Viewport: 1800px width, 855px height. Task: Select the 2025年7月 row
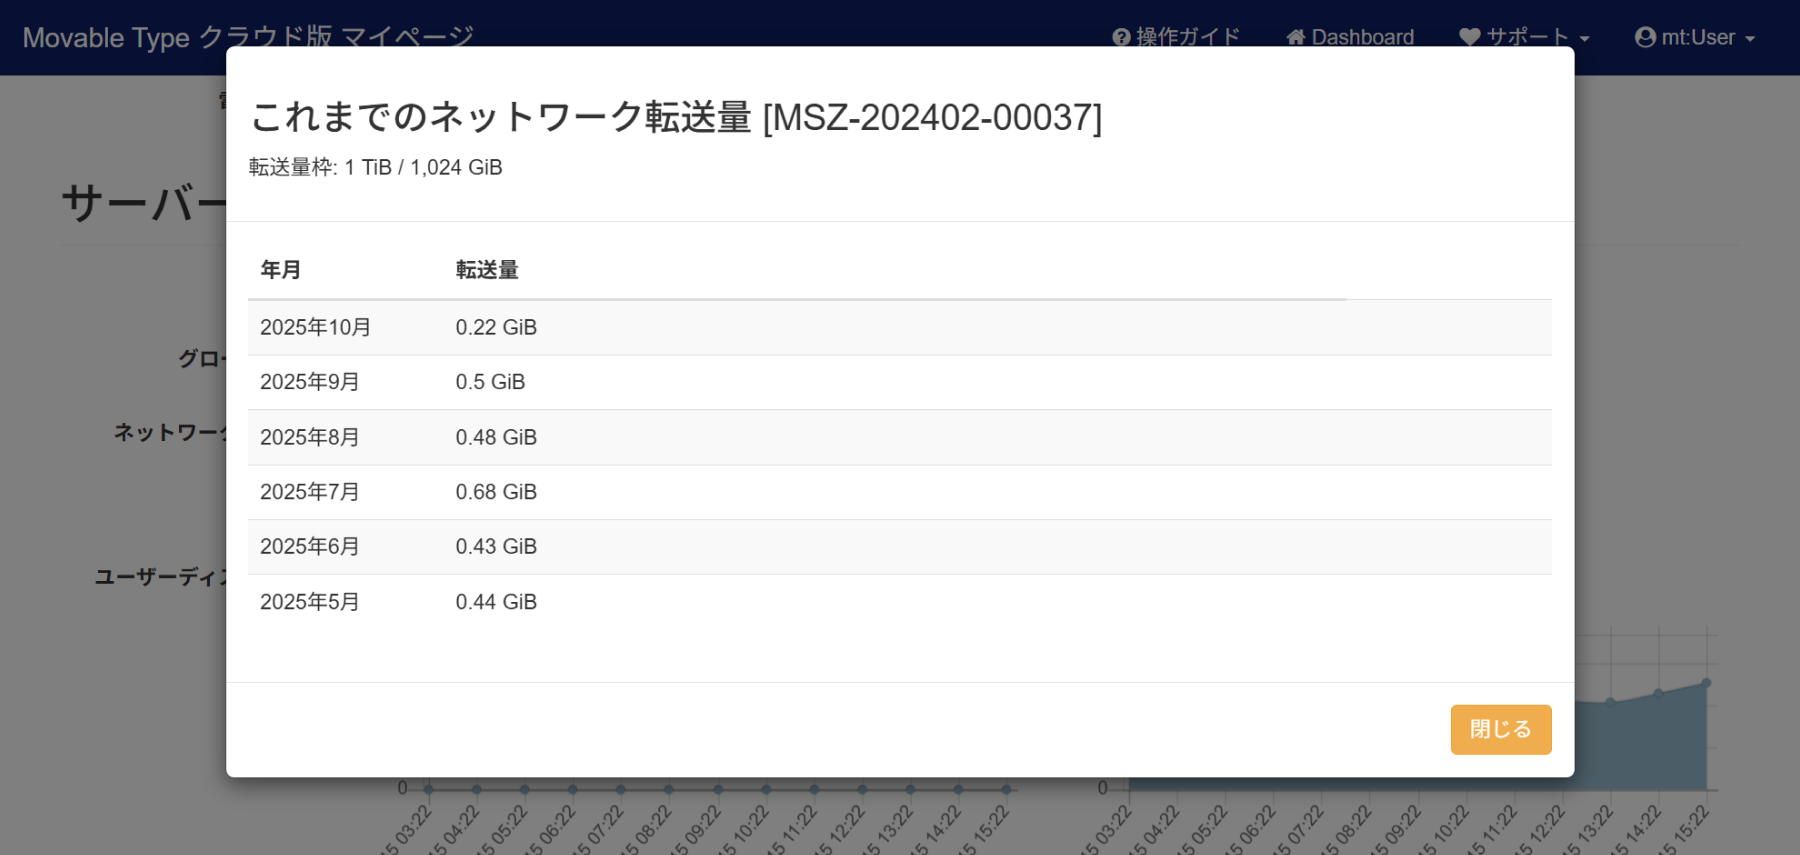pos(898,492)
